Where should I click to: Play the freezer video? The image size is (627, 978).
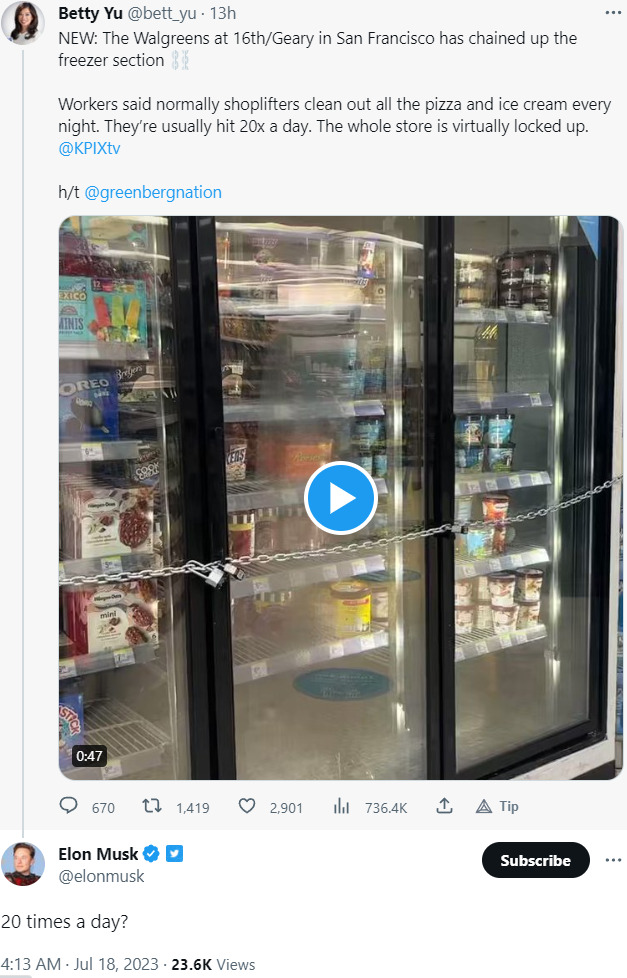tap(341, 498)
